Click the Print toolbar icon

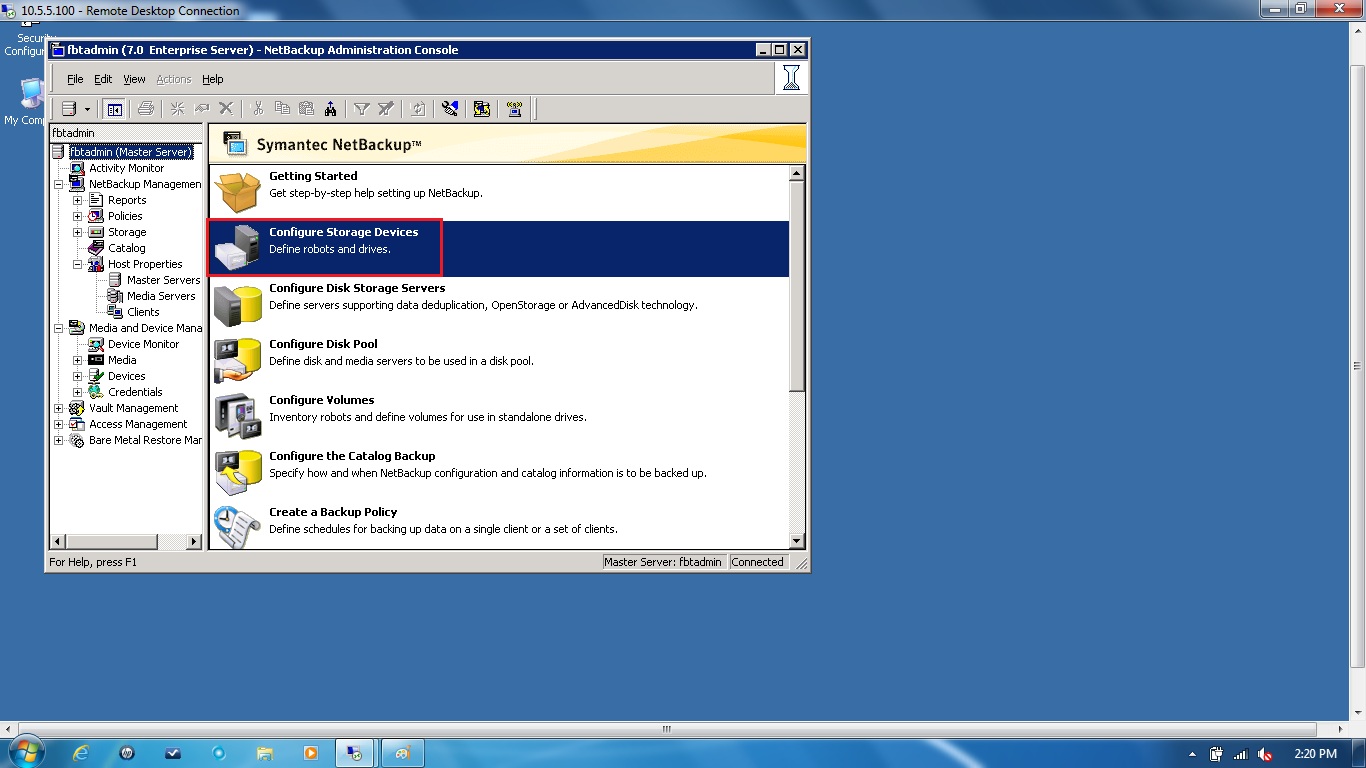(x=146, y=108)
